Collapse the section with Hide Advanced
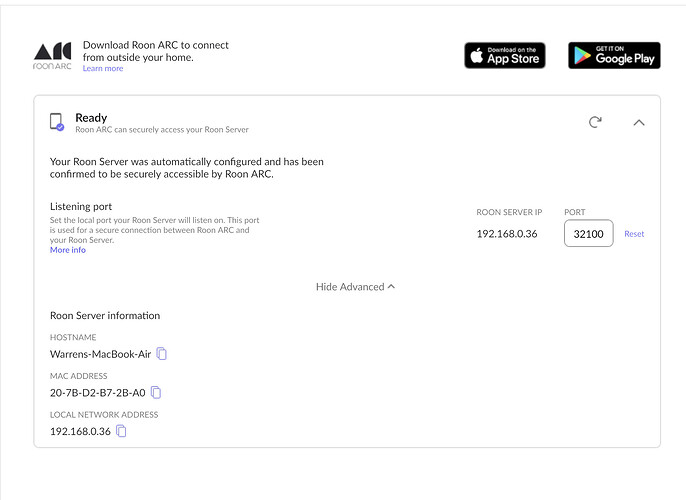686x500 pixels. click(x=355, y=287)
